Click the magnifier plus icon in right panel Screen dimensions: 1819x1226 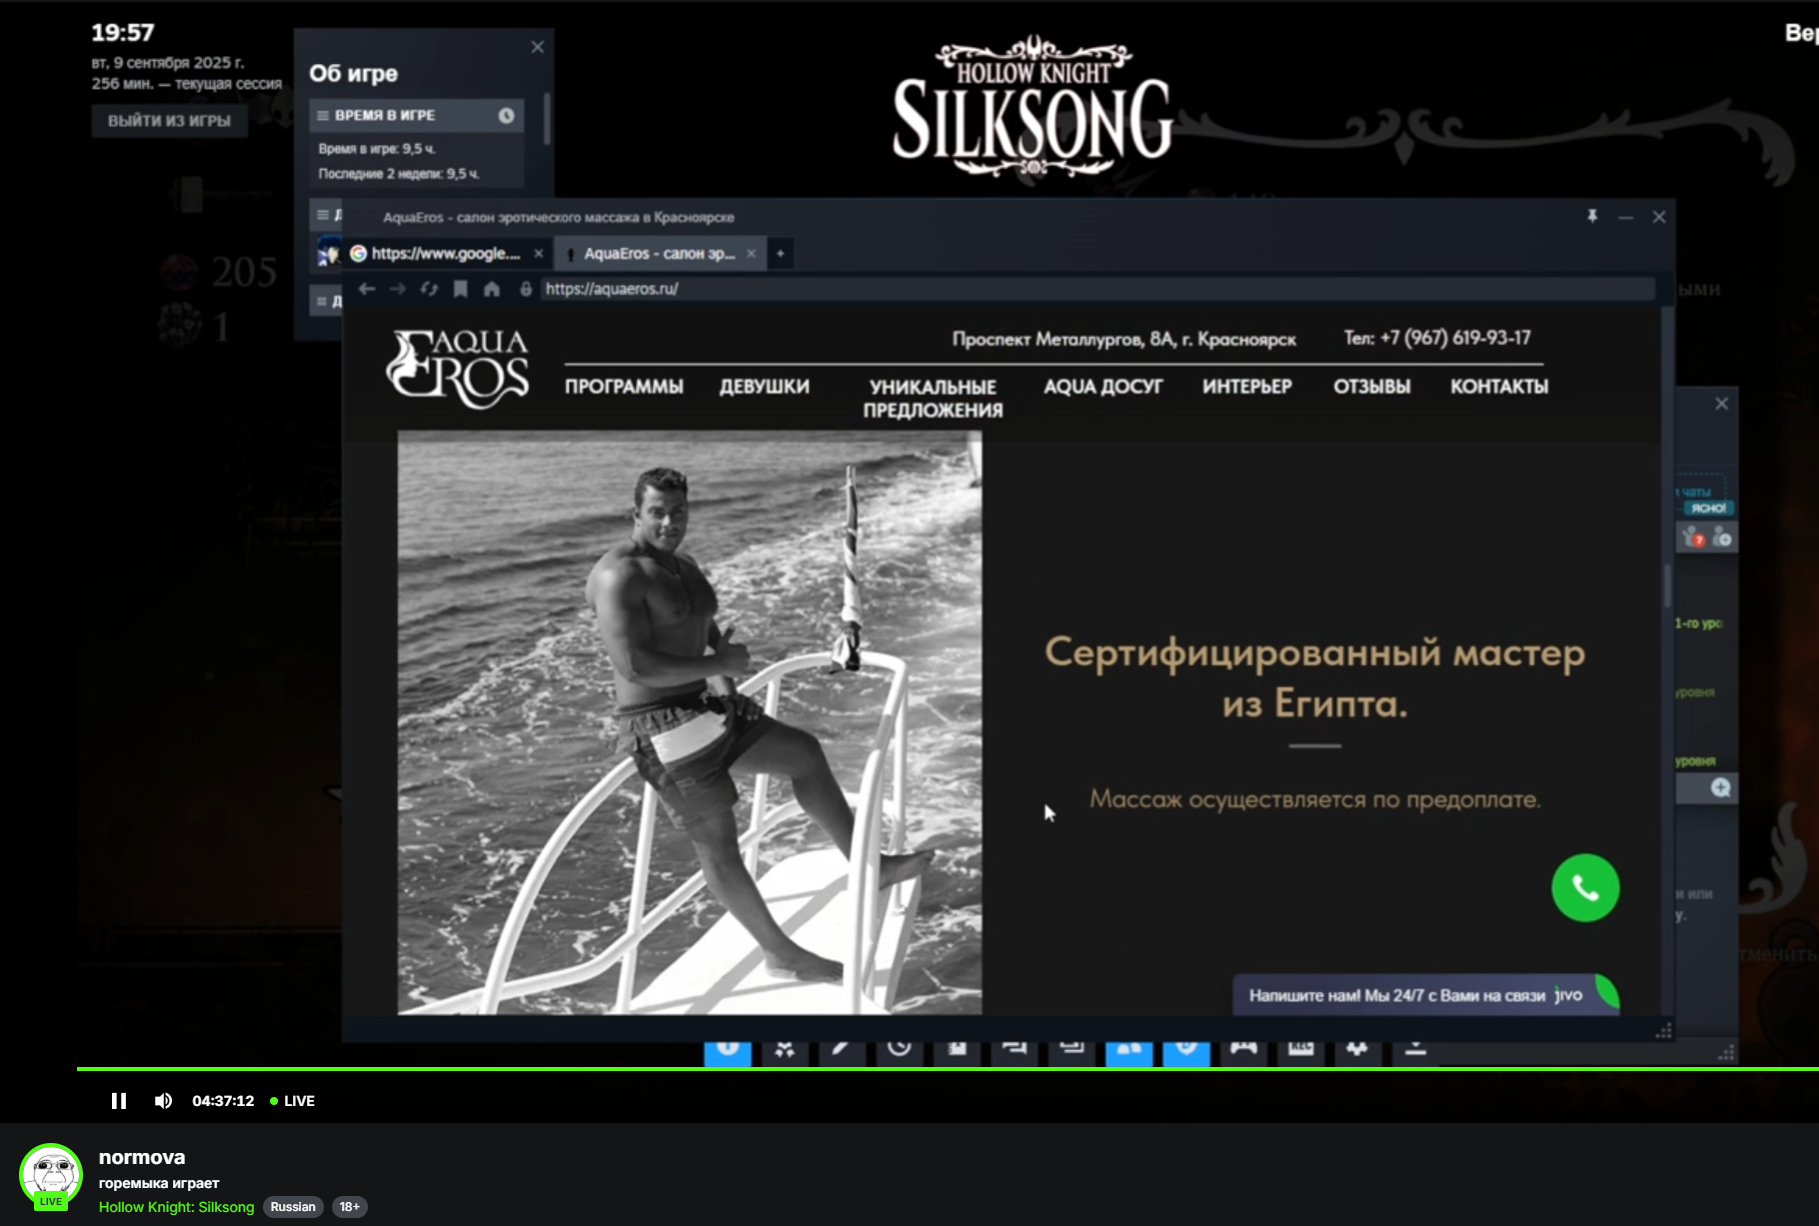[1720, 788]
